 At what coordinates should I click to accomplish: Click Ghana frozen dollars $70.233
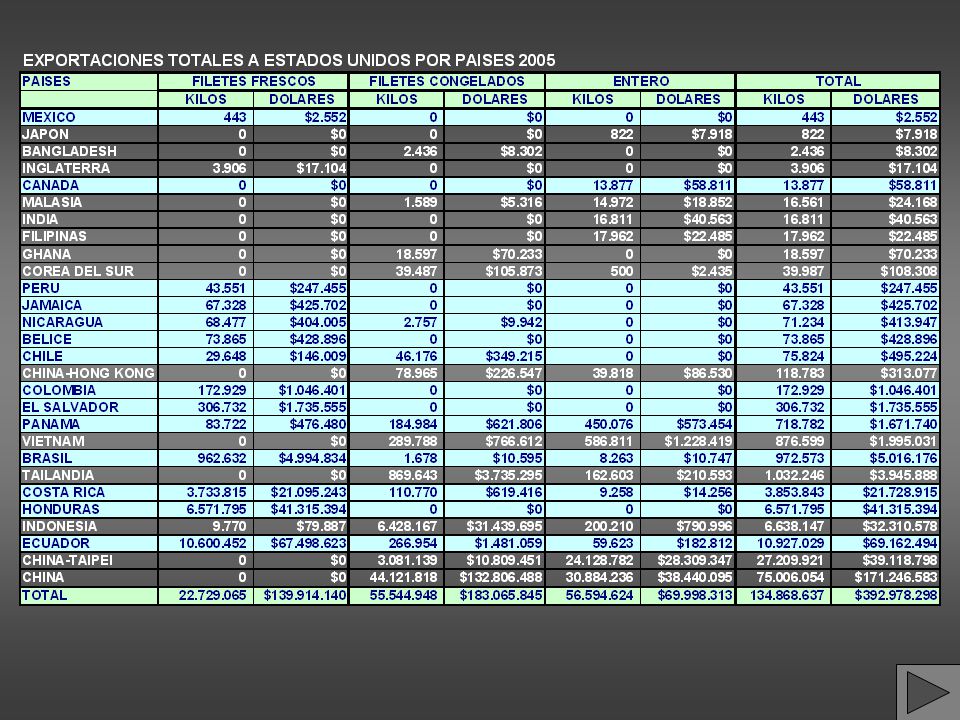click(517, 254)
